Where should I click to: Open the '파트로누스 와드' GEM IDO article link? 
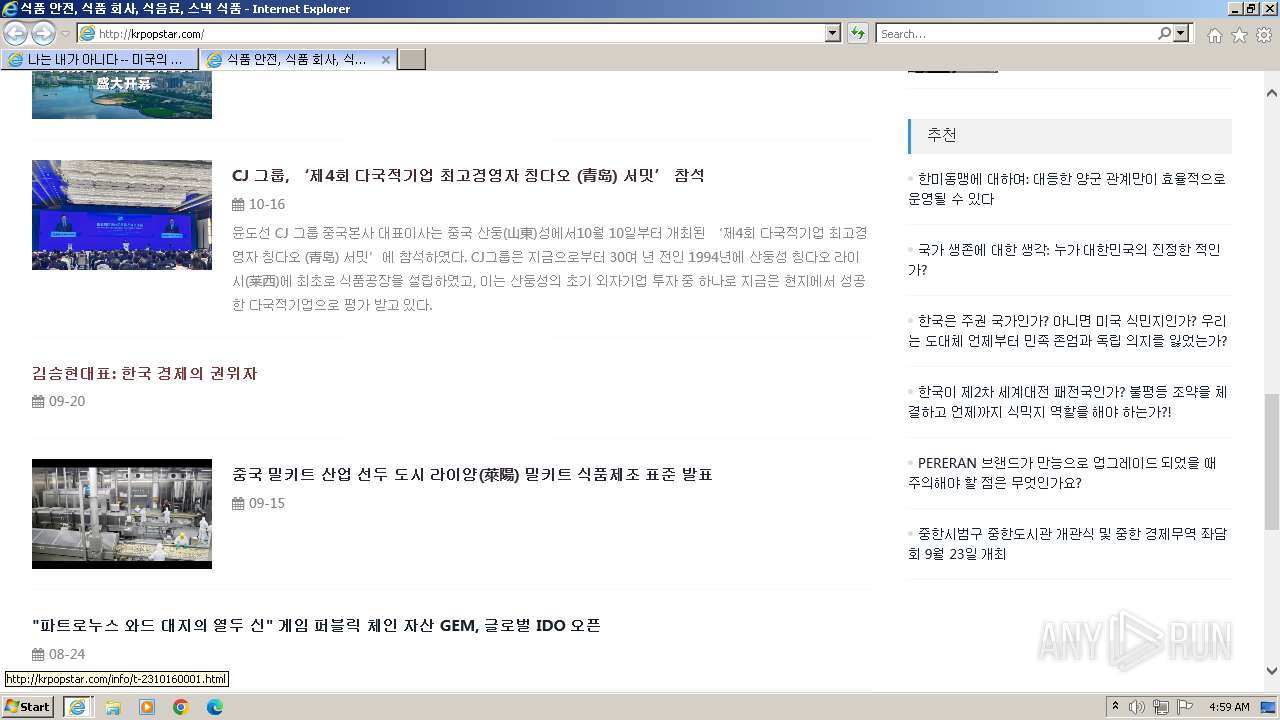coord(316,625)
